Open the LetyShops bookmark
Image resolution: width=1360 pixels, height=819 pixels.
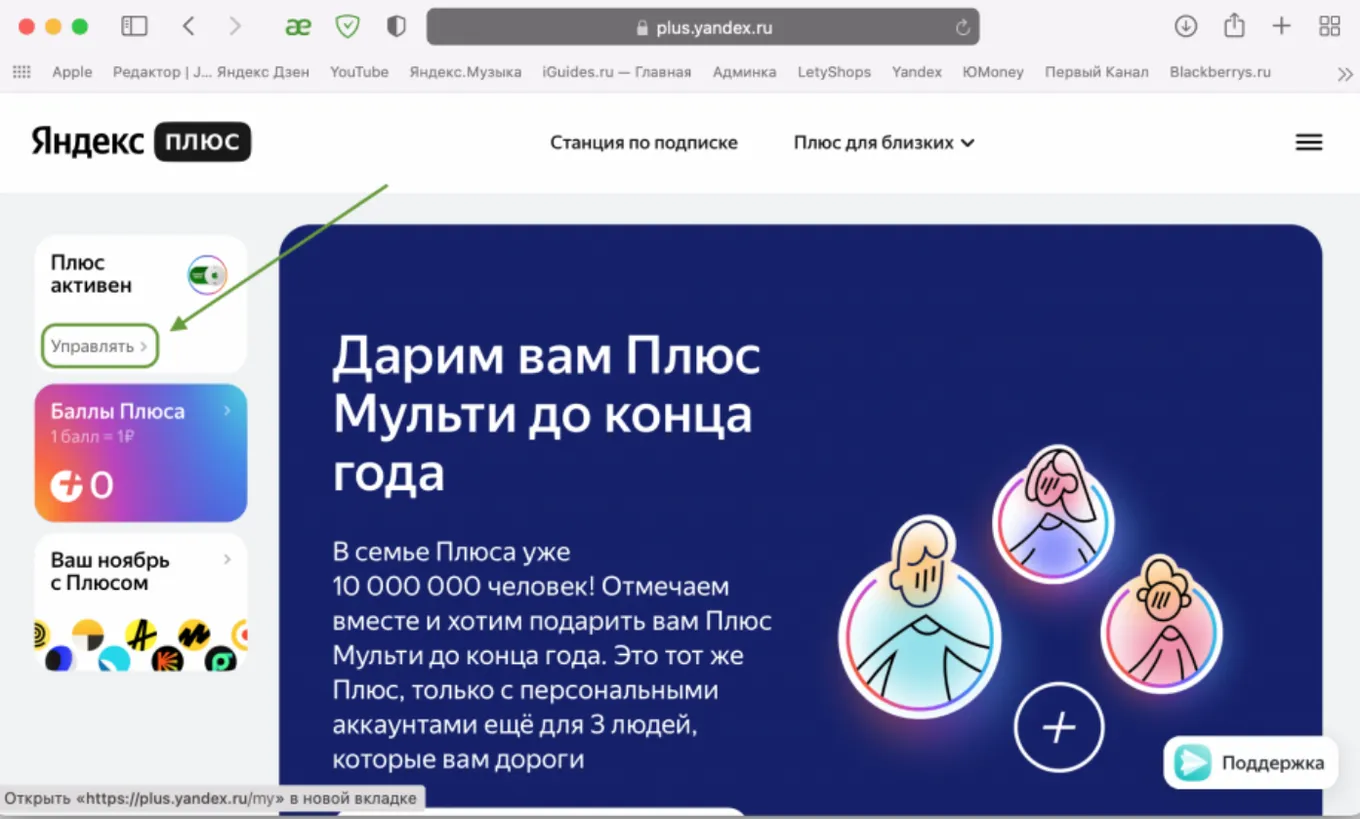click(834, 72)
